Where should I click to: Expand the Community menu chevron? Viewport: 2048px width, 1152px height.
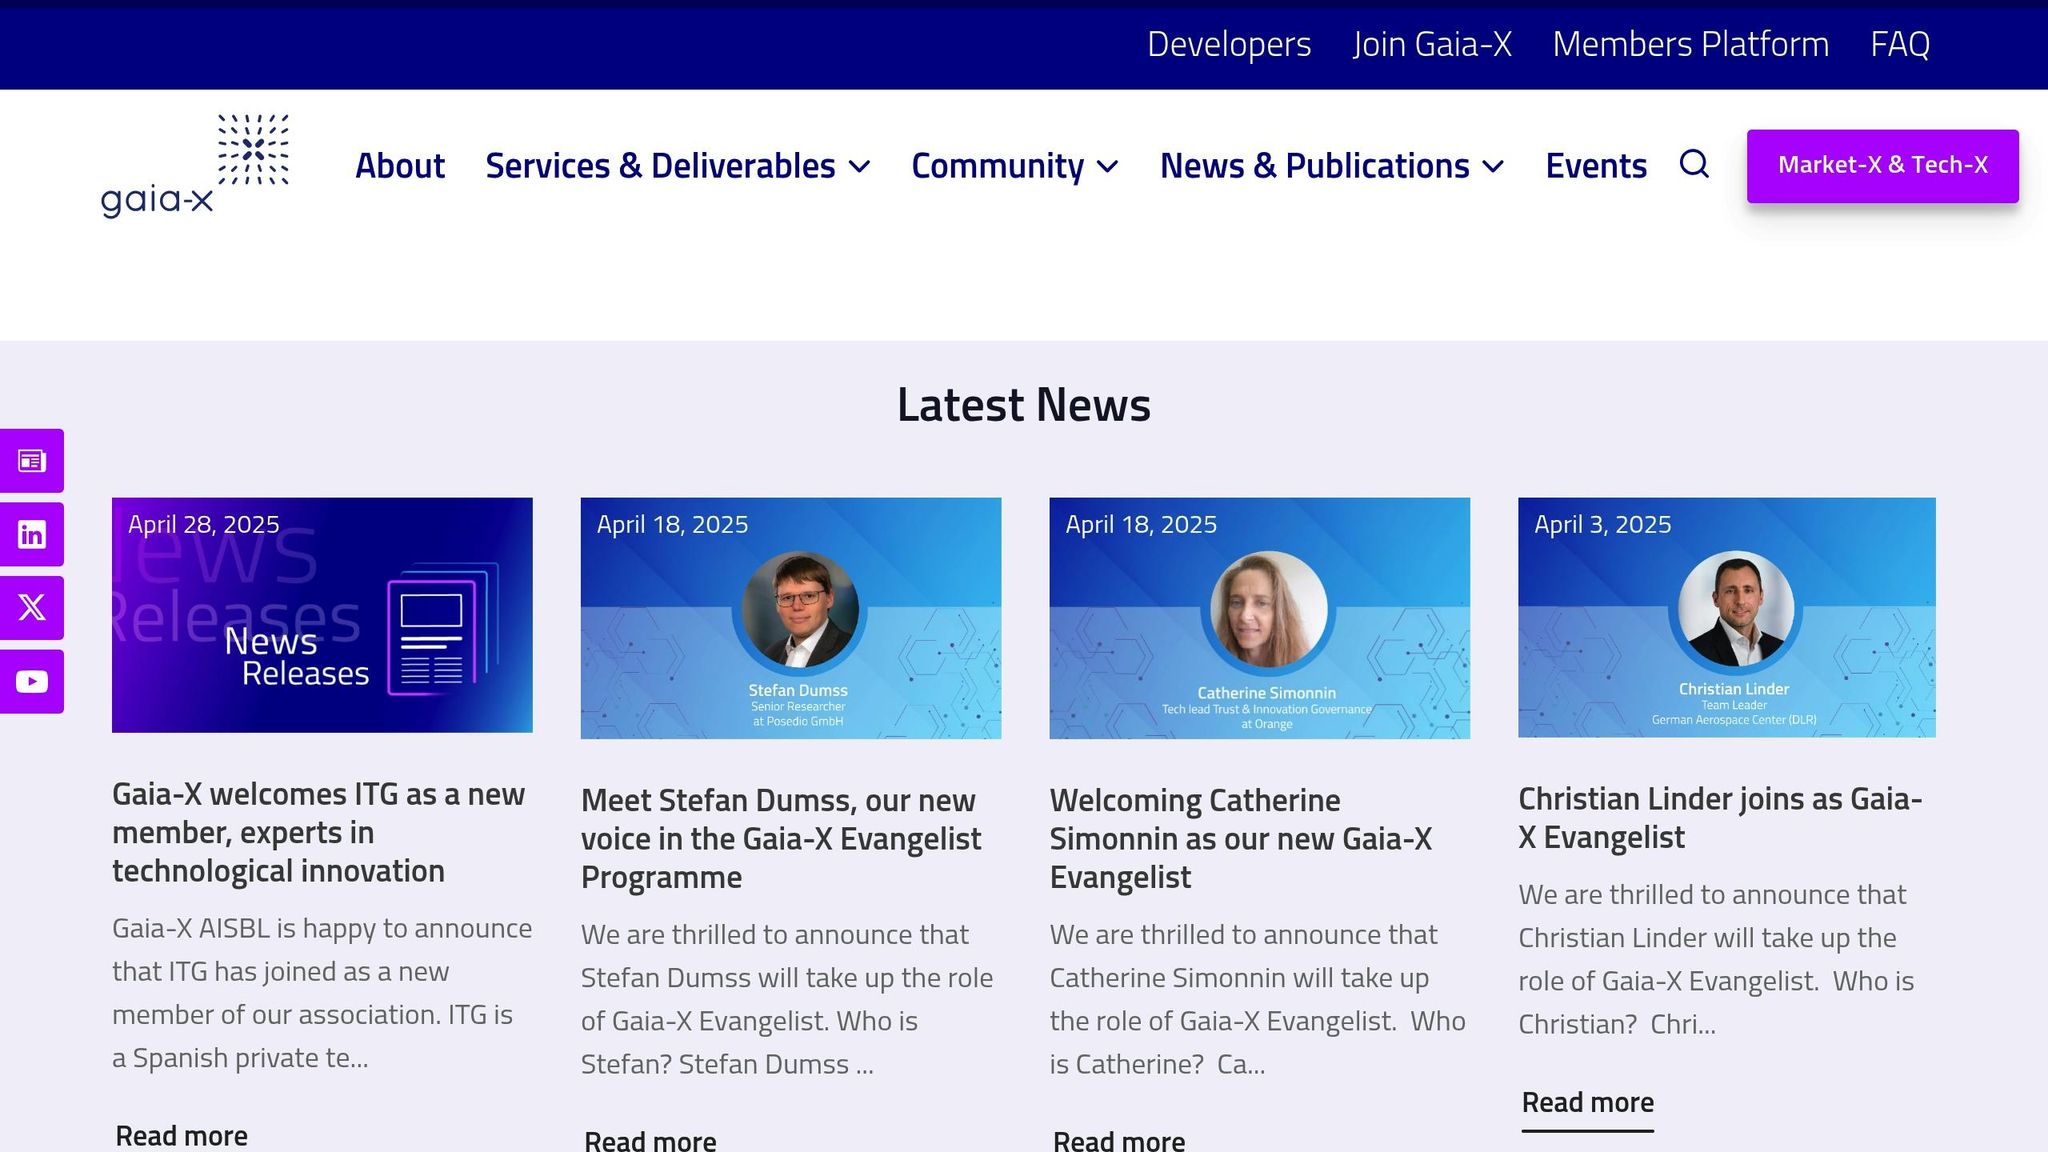[1108, 167]
